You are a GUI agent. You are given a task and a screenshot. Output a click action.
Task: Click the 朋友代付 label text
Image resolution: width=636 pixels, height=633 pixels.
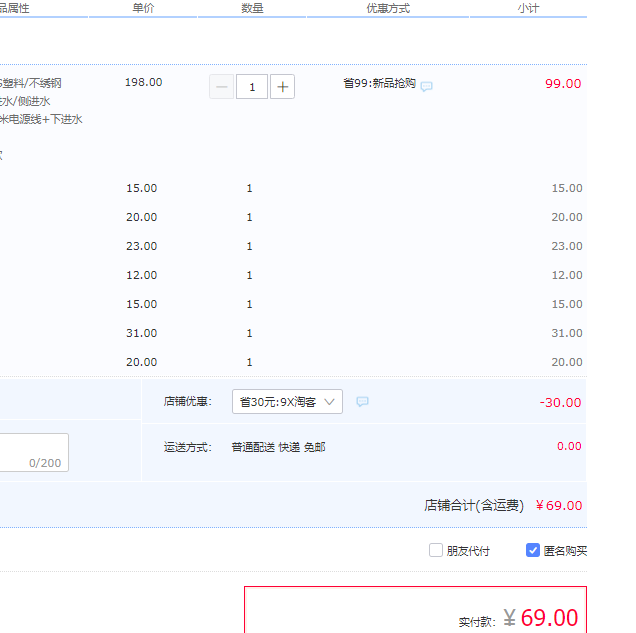(468, 551)
